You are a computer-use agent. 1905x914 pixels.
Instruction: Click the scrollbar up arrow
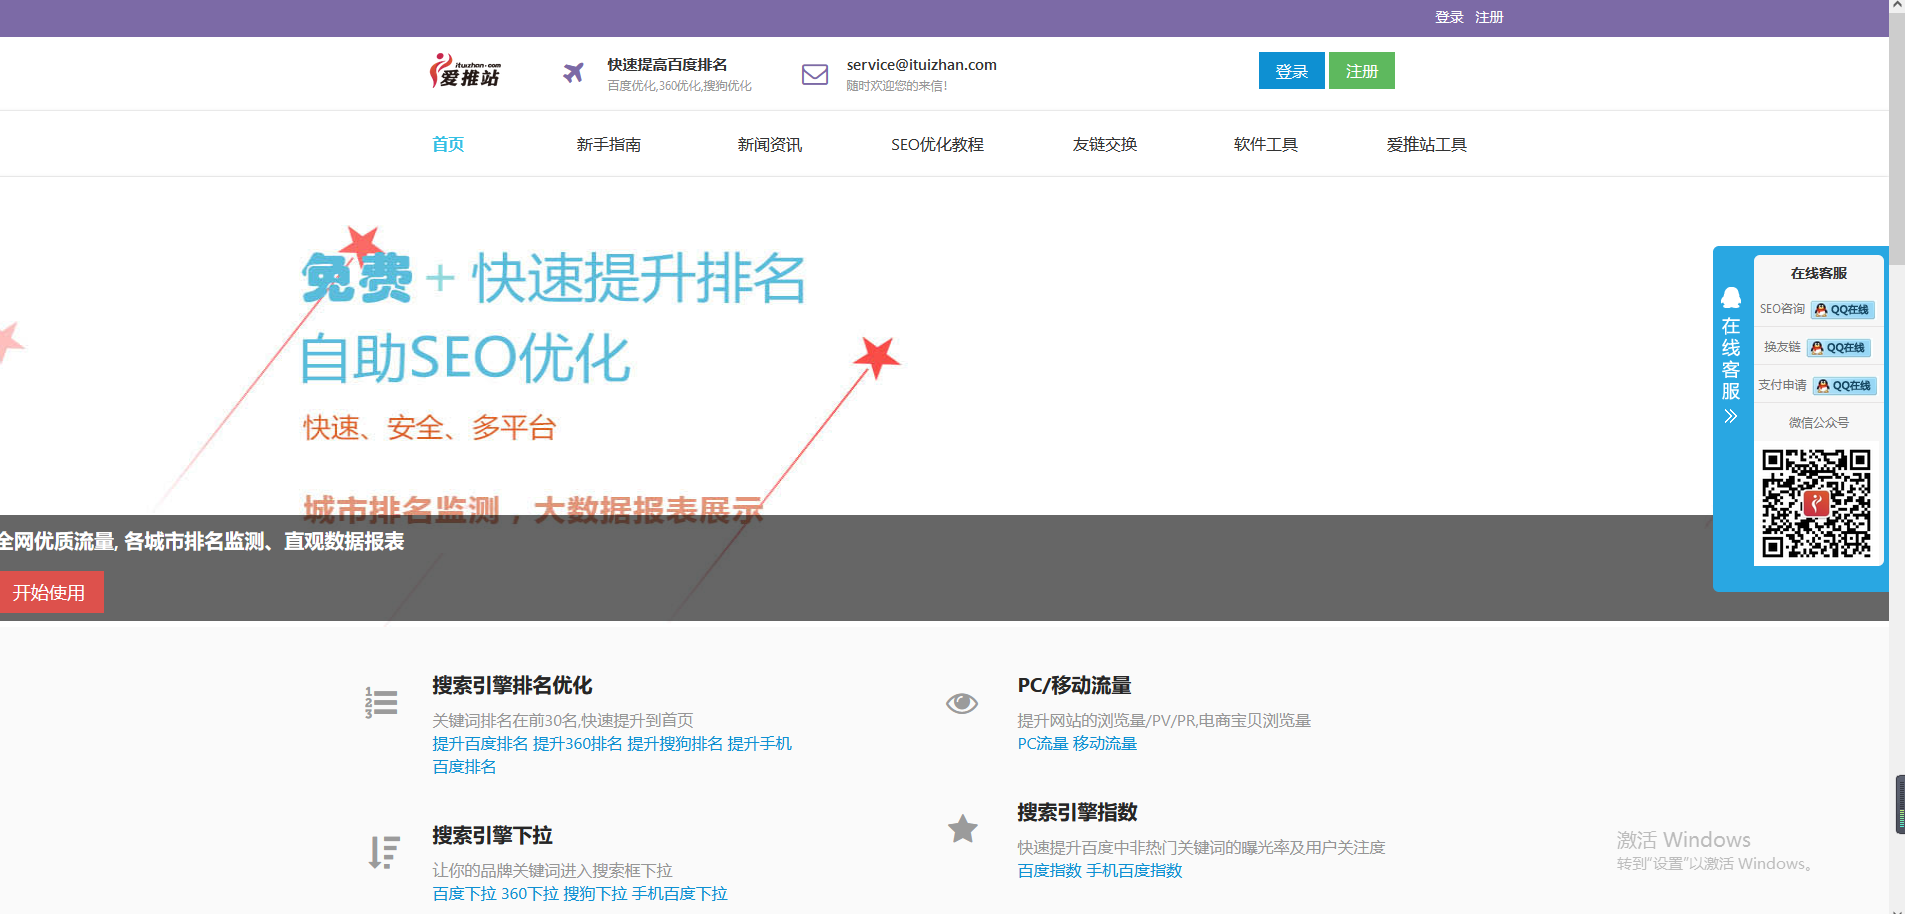pos(1897,6)
